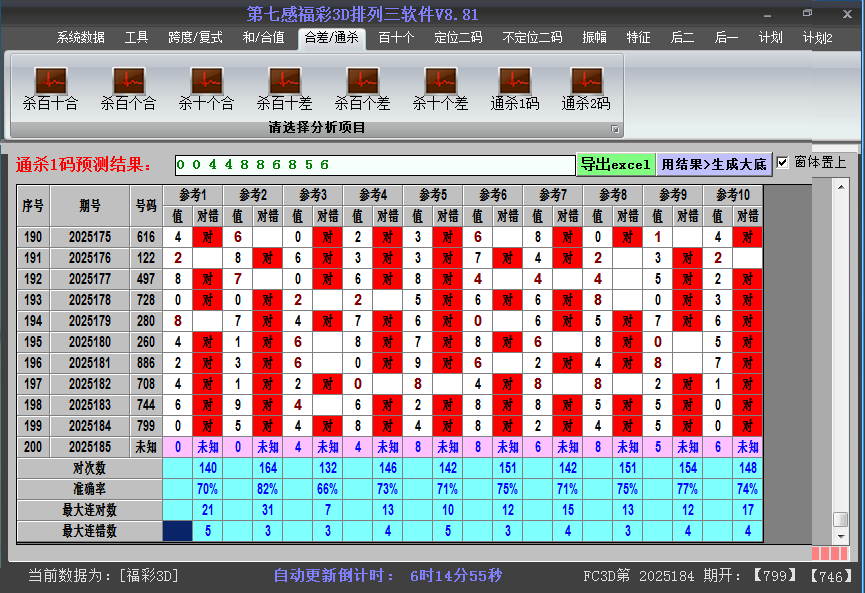Open the 杀百十合 analysis icon
Image resolution: width=865 pixels, height=593 pixels.
pos(51,89)
